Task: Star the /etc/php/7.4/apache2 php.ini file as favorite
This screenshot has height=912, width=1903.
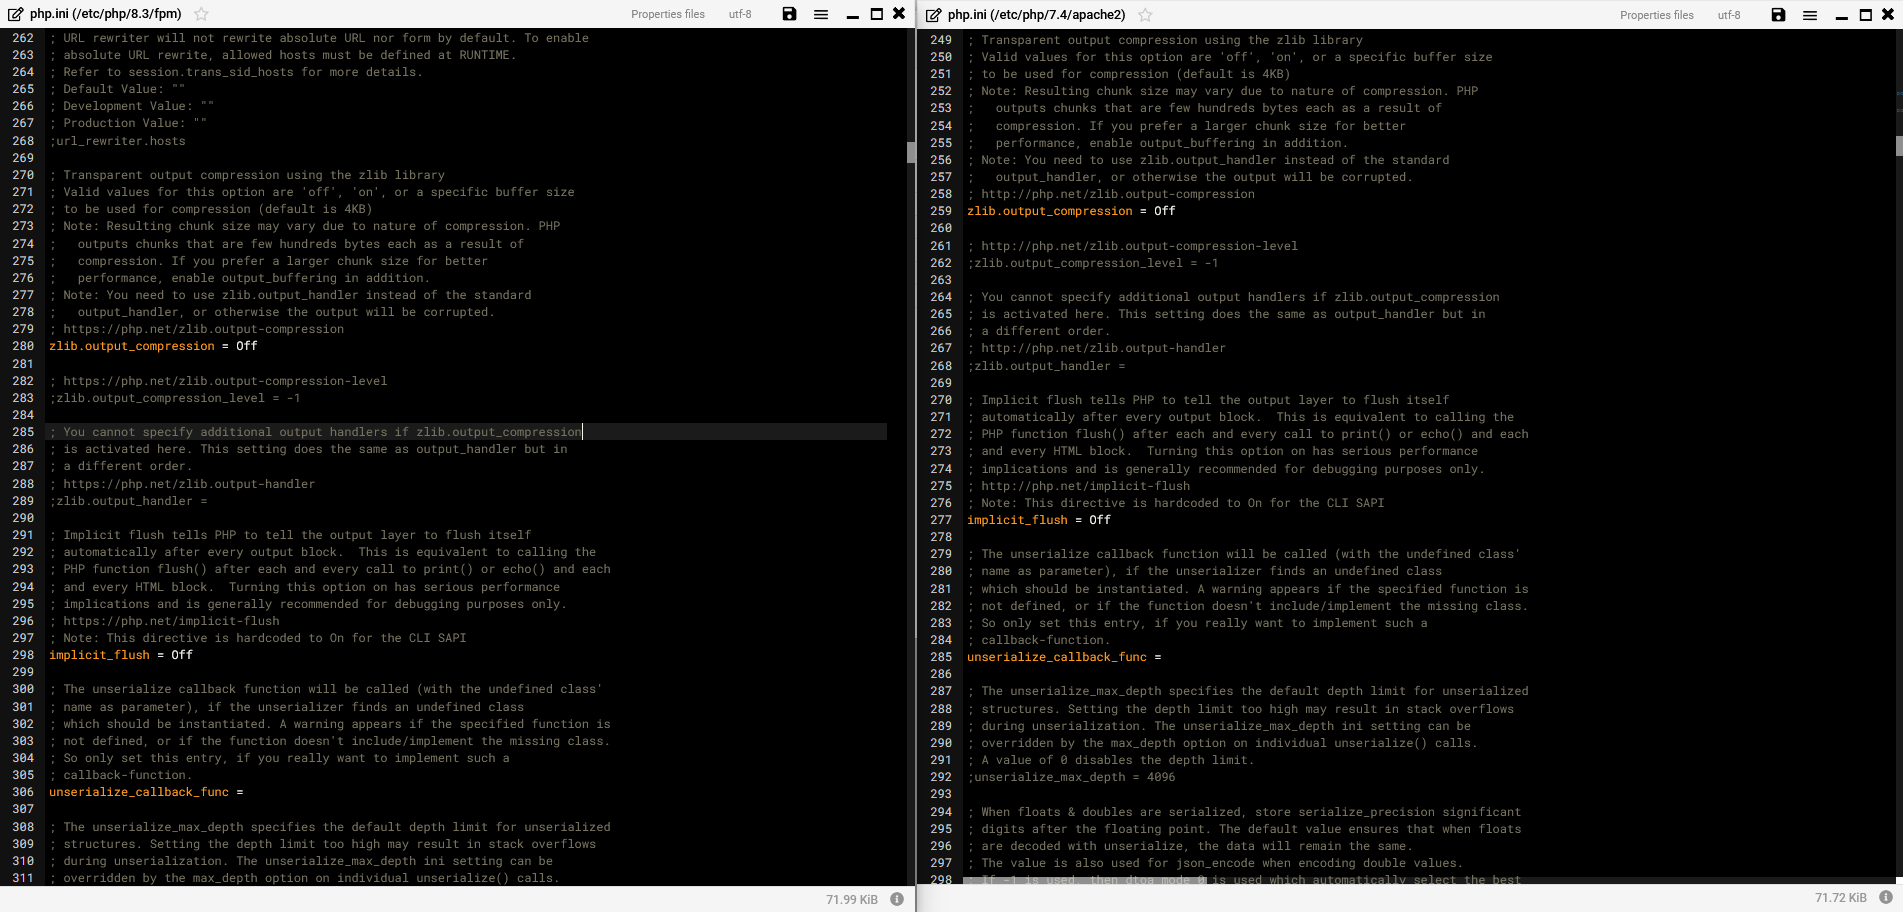Action: click(x=1145, y=14)
